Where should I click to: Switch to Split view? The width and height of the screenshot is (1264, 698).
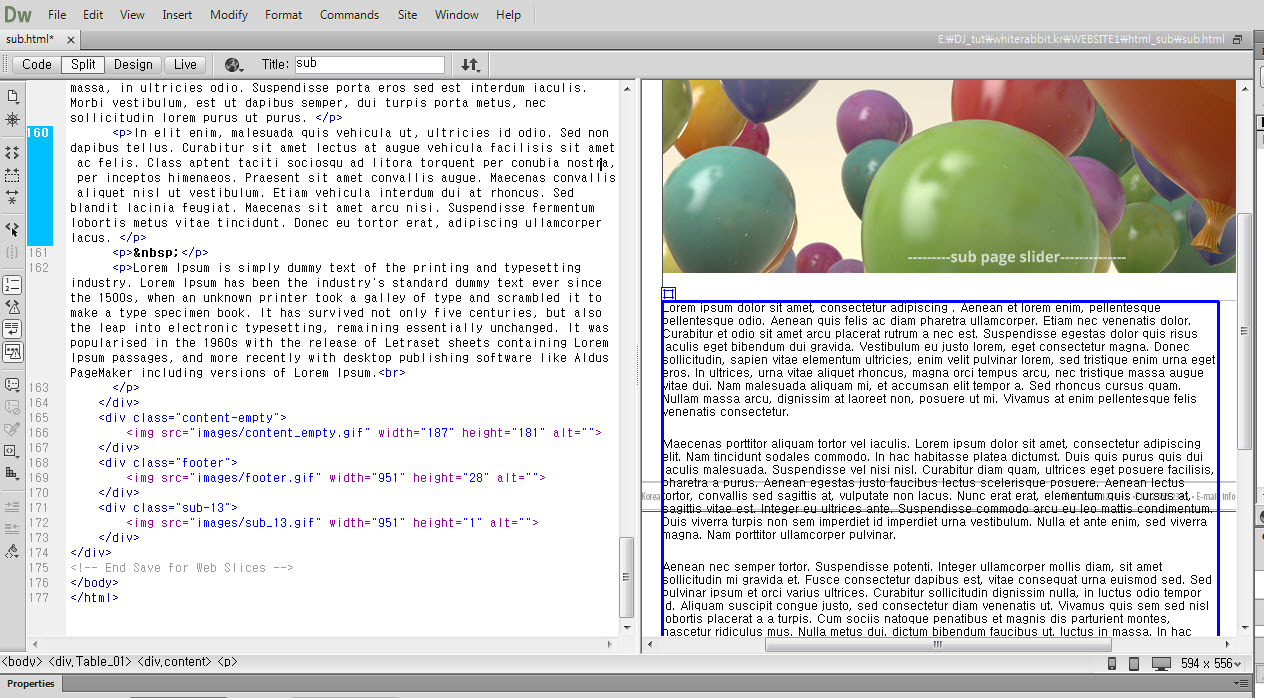83,64
